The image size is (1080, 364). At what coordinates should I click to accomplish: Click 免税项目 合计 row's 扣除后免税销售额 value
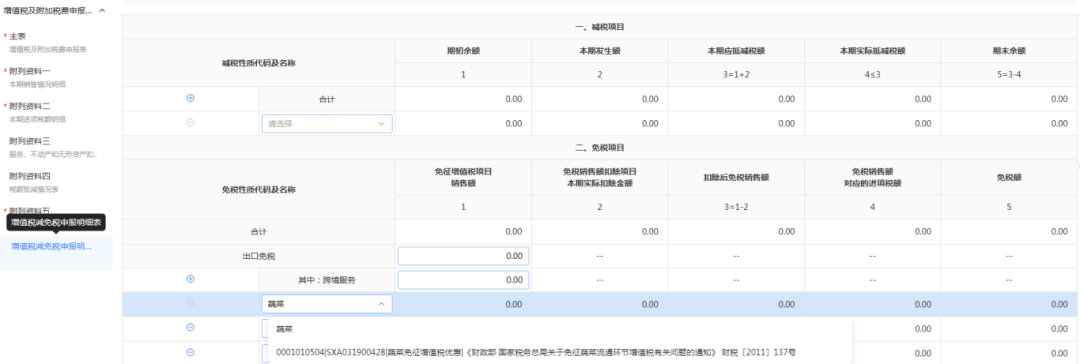tap(786, 232)
